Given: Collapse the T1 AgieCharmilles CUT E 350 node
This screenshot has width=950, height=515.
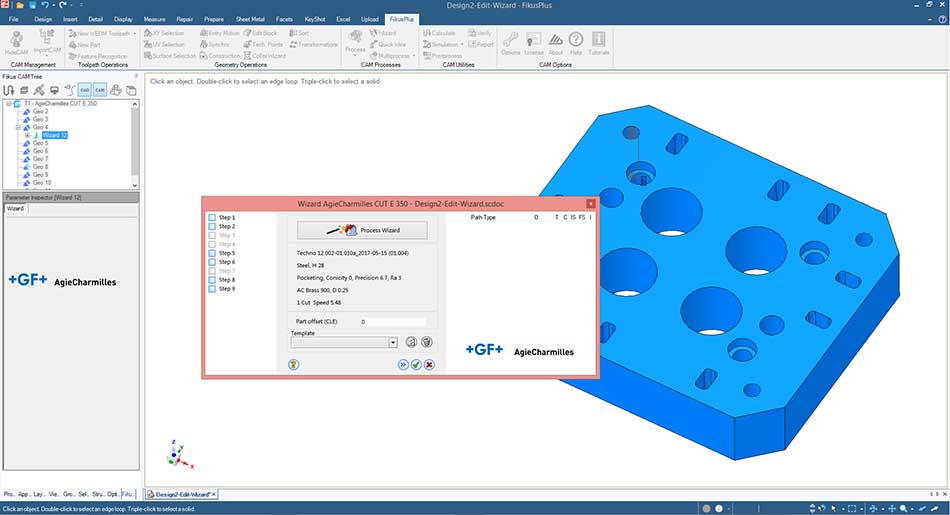Looking at the screenshot, I should click(x=8, y=103).
